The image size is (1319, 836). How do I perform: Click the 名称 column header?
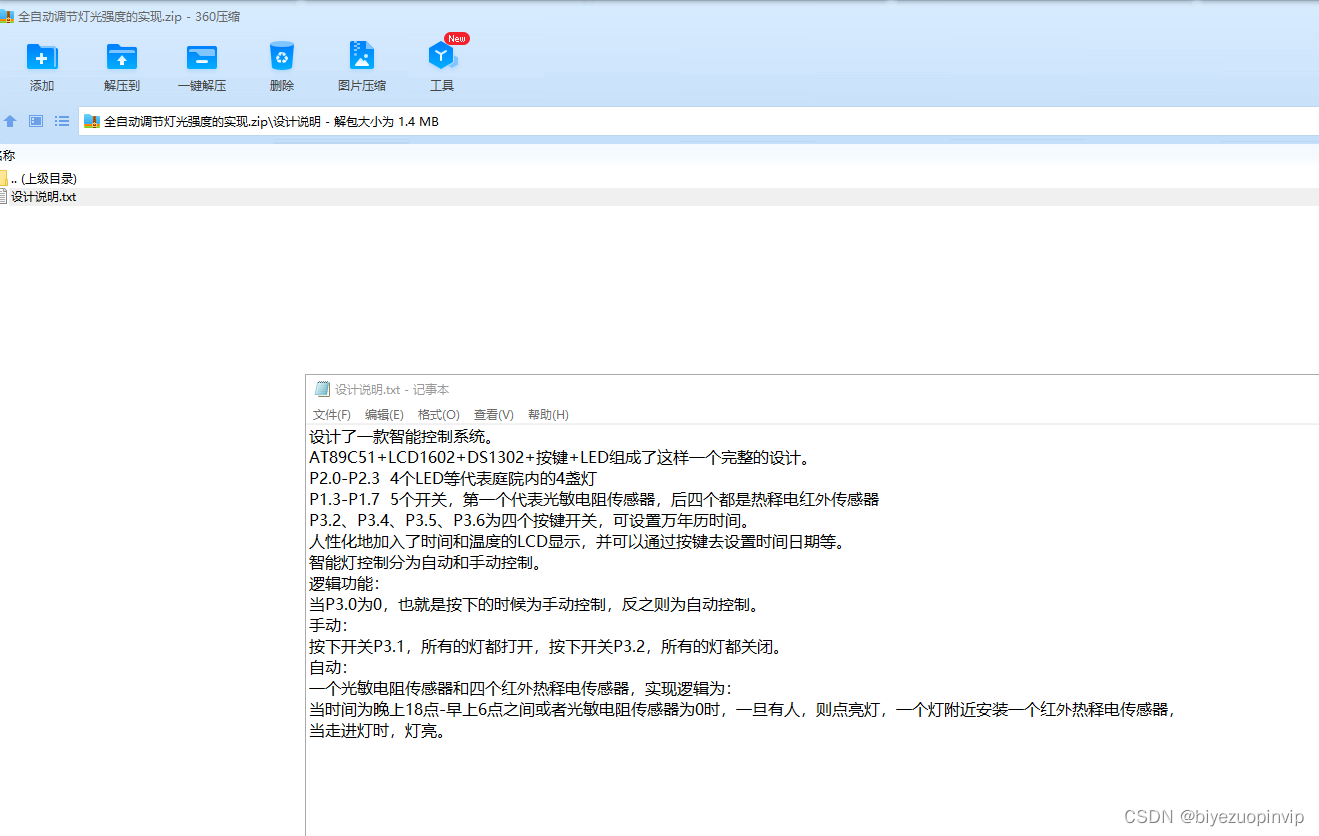pos(7,155)
